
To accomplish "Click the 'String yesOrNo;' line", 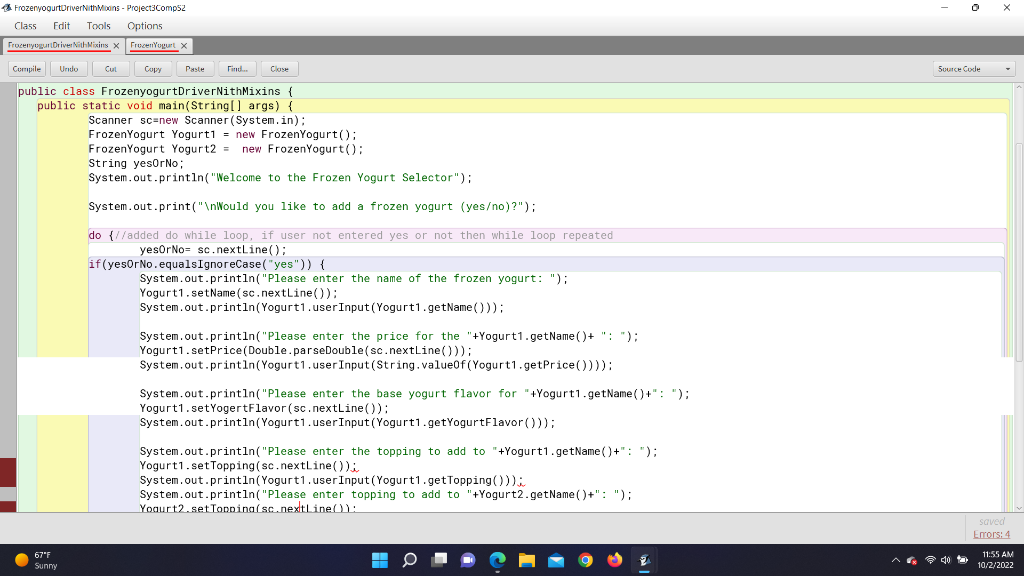I will click(x=136, y=163).
